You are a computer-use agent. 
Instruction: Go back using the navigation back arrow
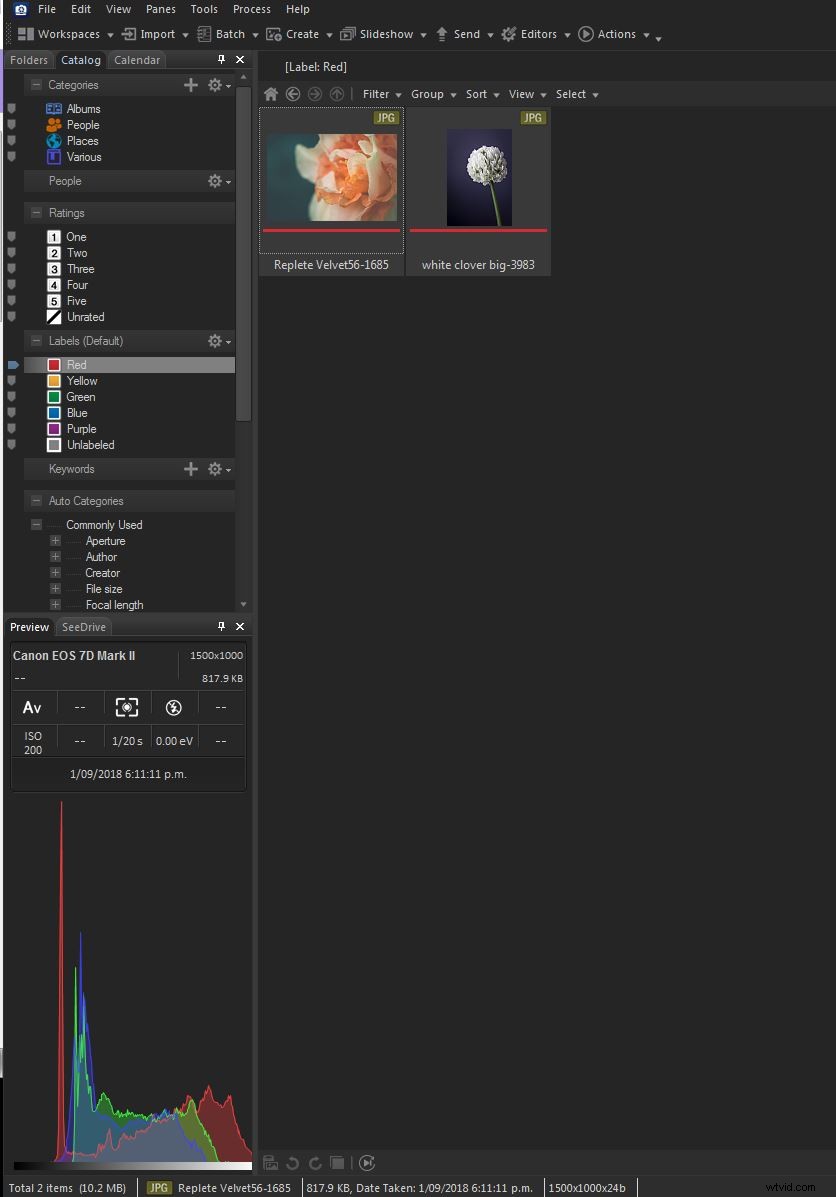point(292,94)
